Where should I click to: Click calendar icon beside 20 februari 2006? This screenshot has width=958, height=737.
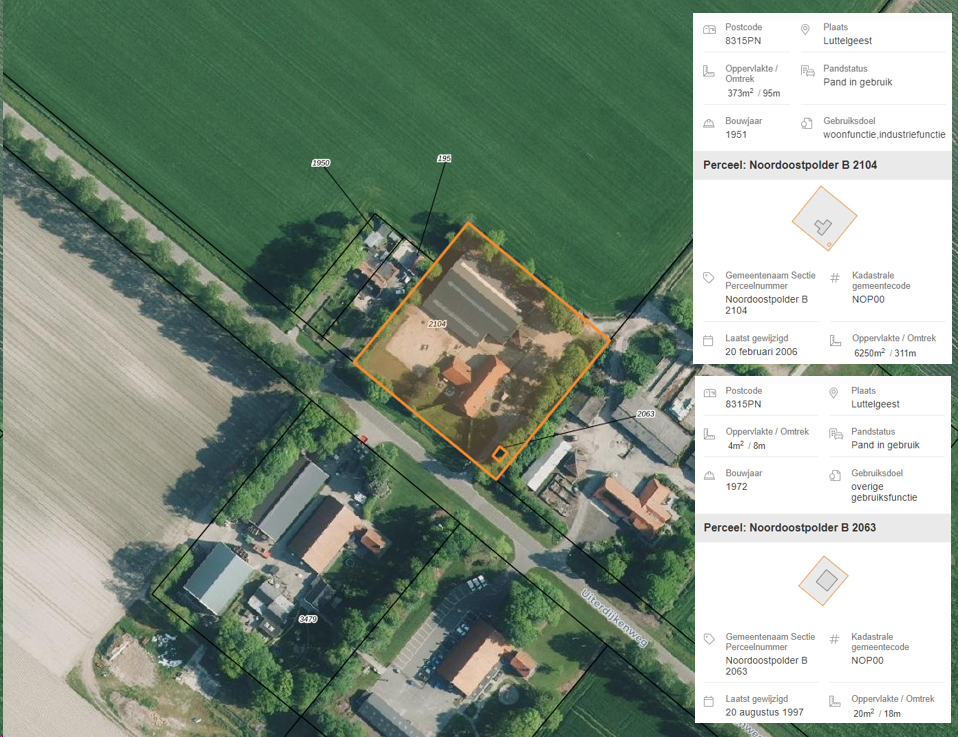(708, 340)
